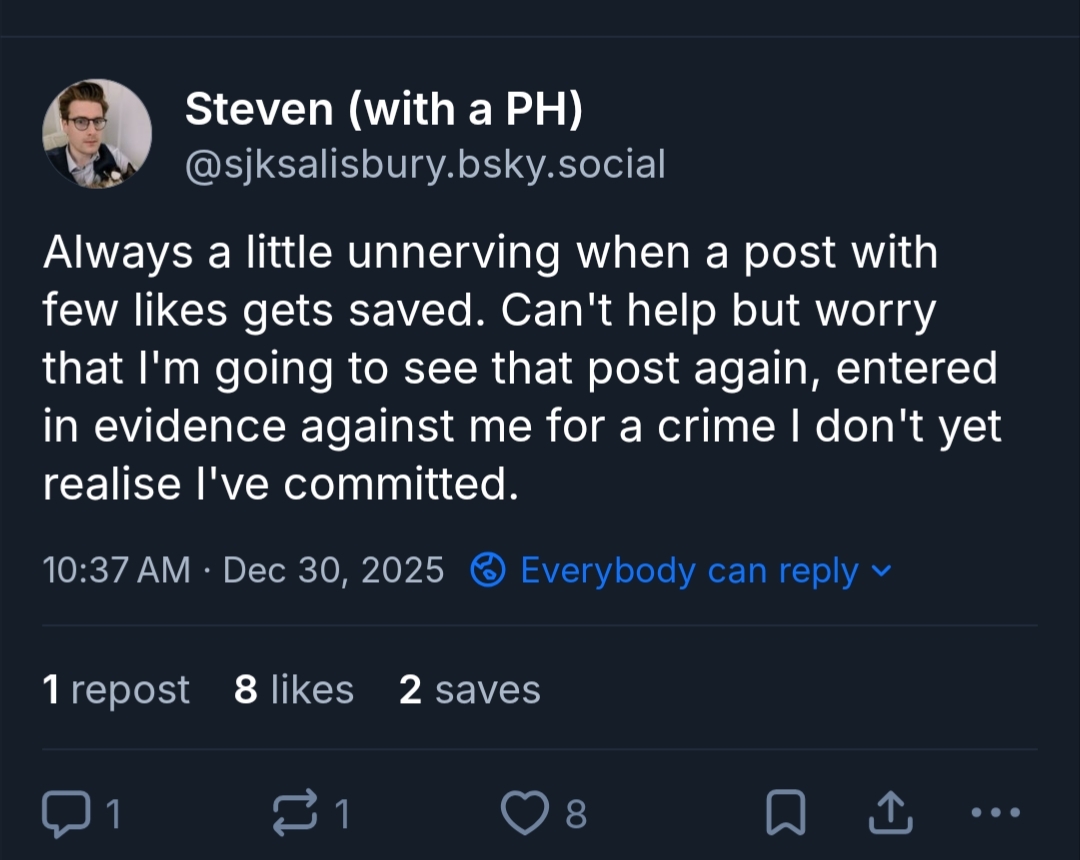View who liked via "8 likes"

(x=294, y=690)
